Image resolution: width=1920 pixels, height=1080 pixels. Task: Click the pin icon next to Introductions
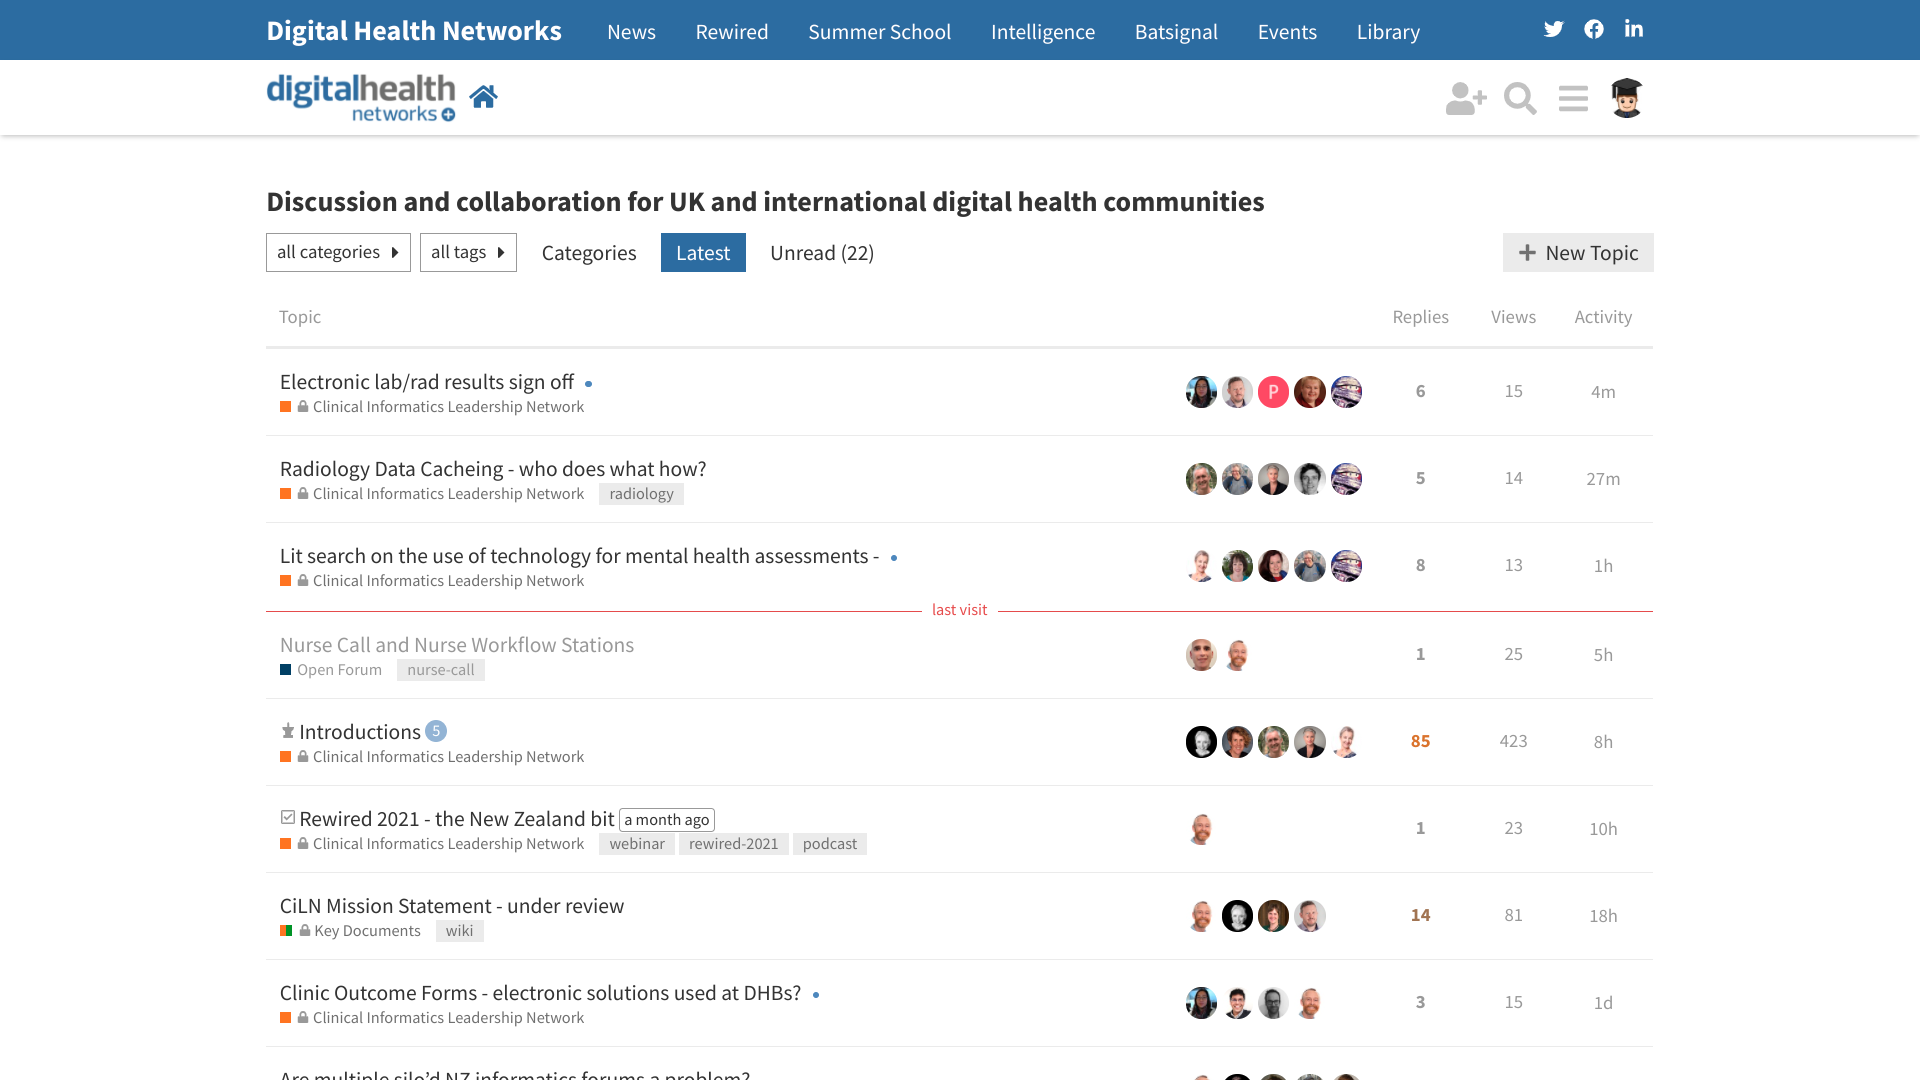pos(288,731)
